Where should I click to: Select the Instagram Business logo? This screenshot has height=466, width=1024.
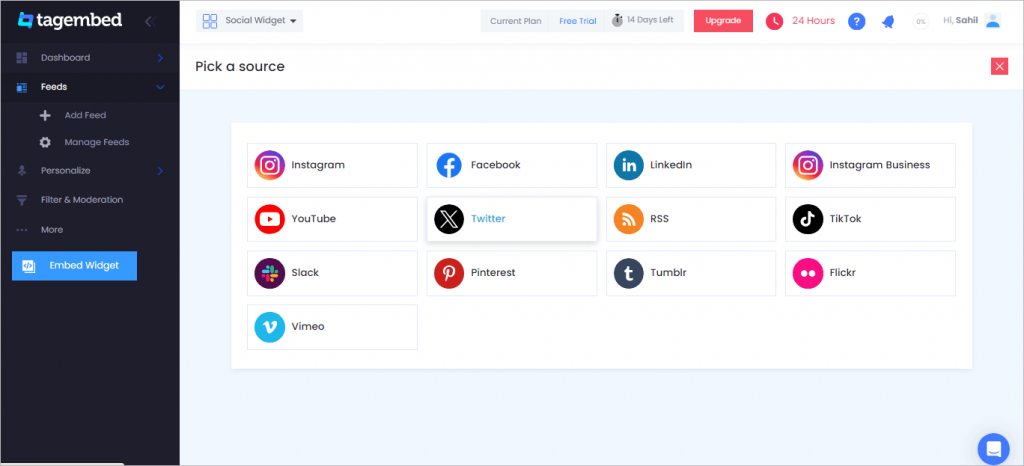point(808,165)
